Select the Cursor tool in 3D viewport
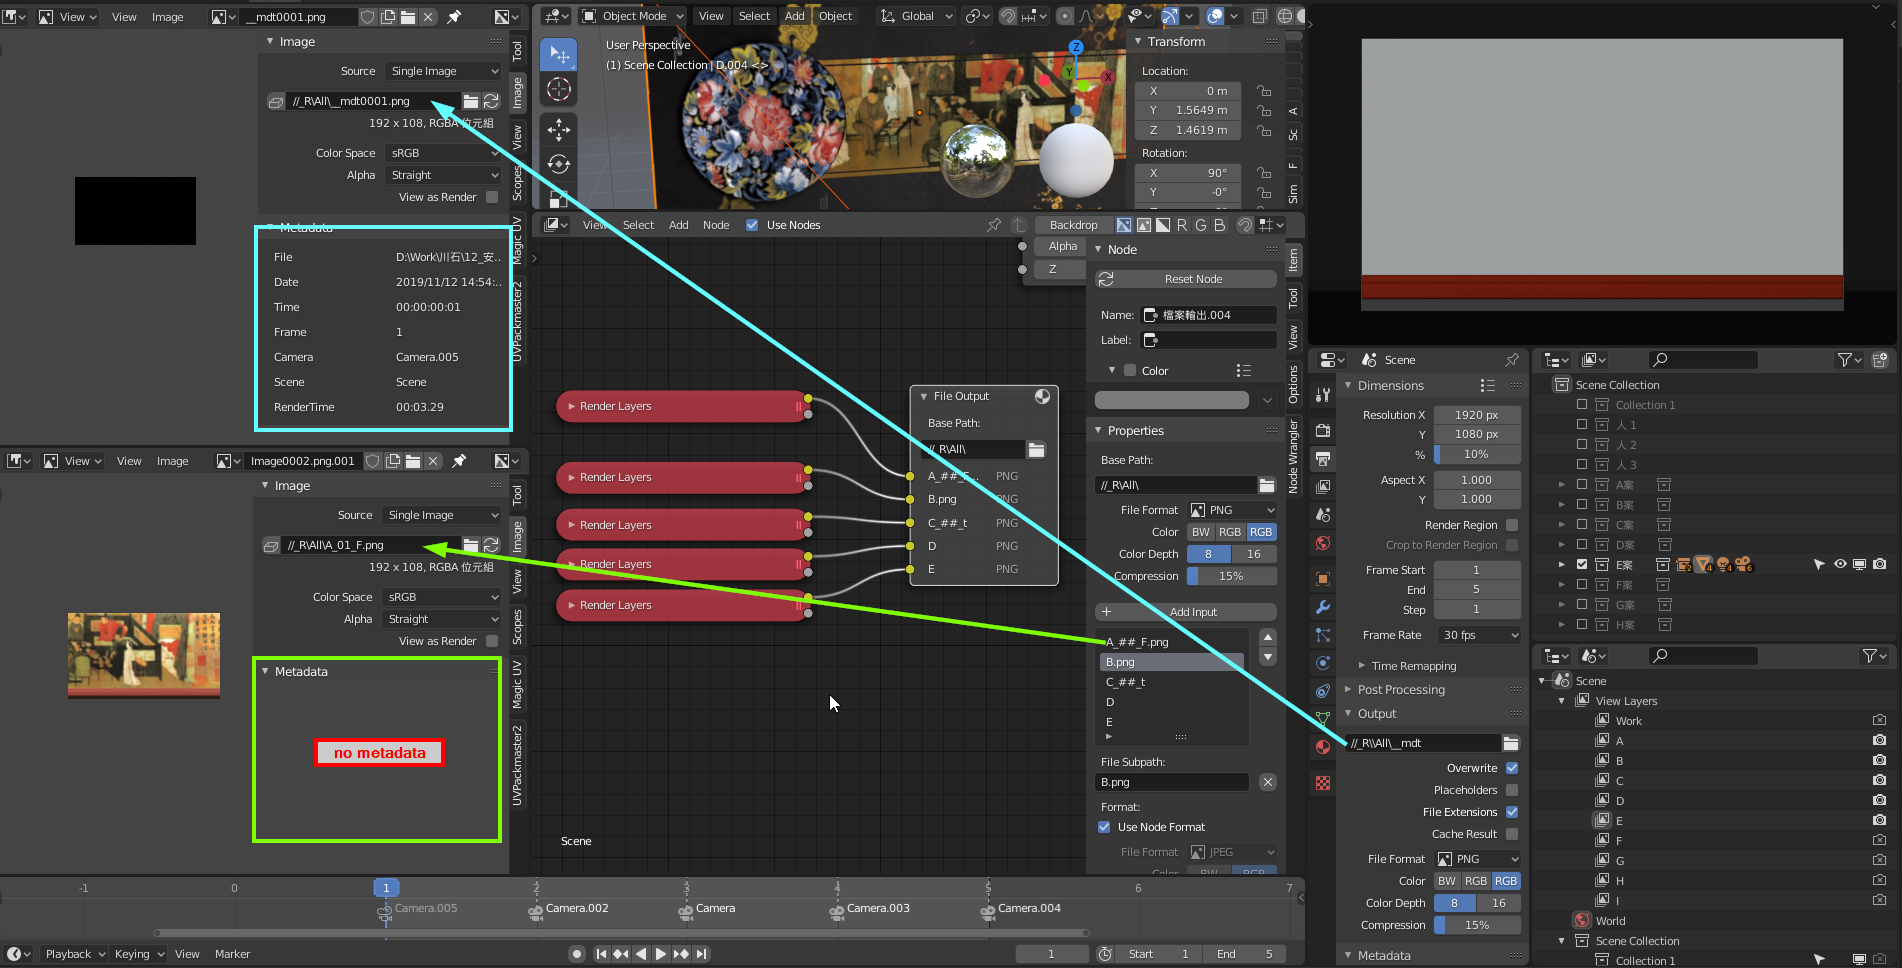The height and width of the screenshot is (968, 1902). click(559, 90)
